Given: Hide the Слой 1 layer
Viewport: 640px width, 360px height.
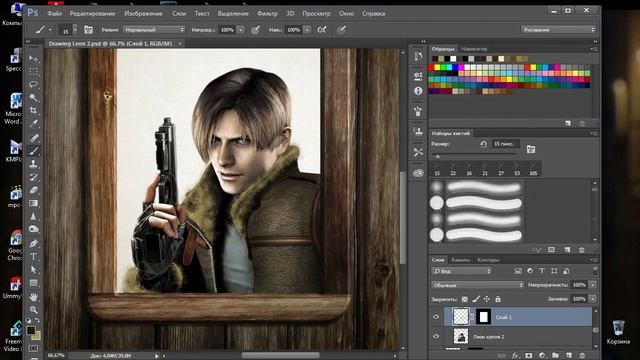Looking at the screenshot, I should point(436,317).
